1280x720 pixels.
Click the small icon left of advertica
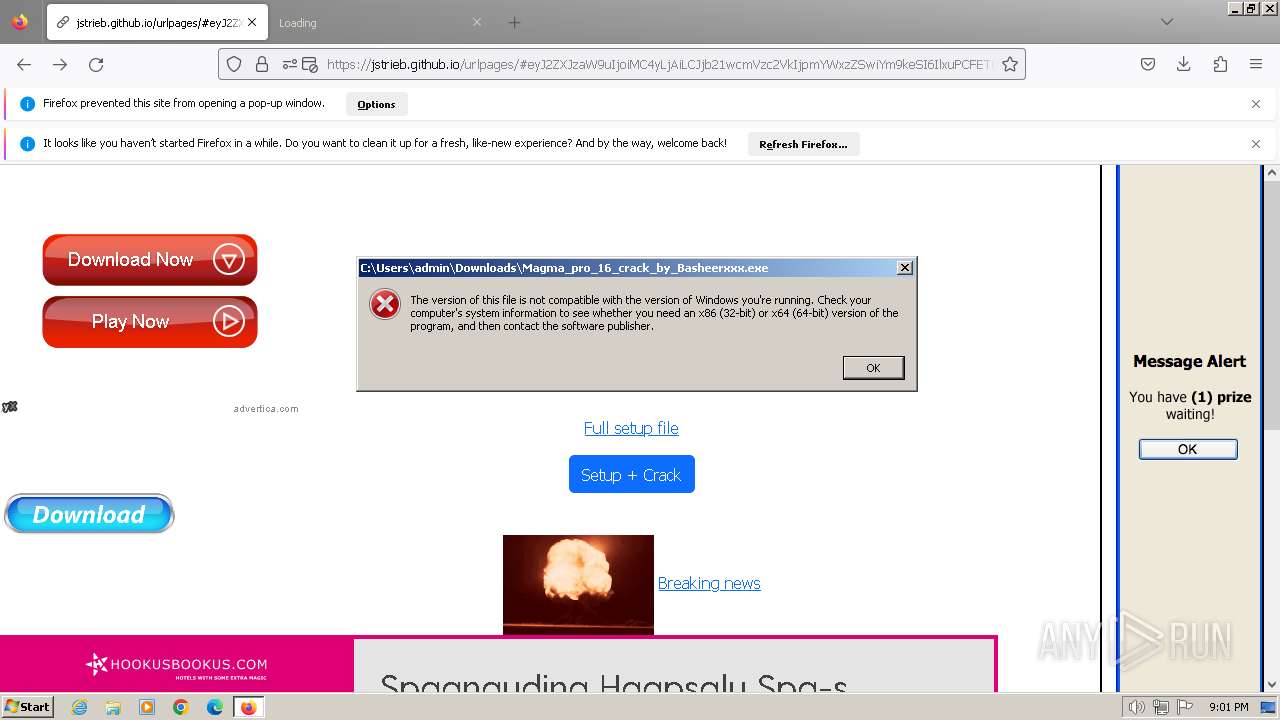[x=10, y=407]
